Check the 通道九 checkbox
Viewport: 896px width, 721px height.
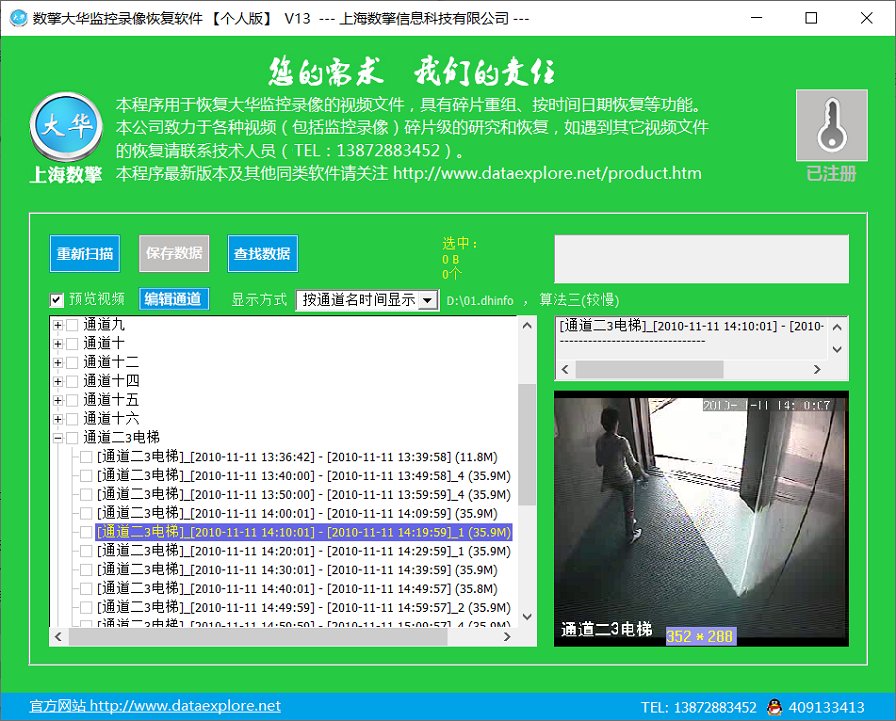pyautogui.click(x=72, y=325)
